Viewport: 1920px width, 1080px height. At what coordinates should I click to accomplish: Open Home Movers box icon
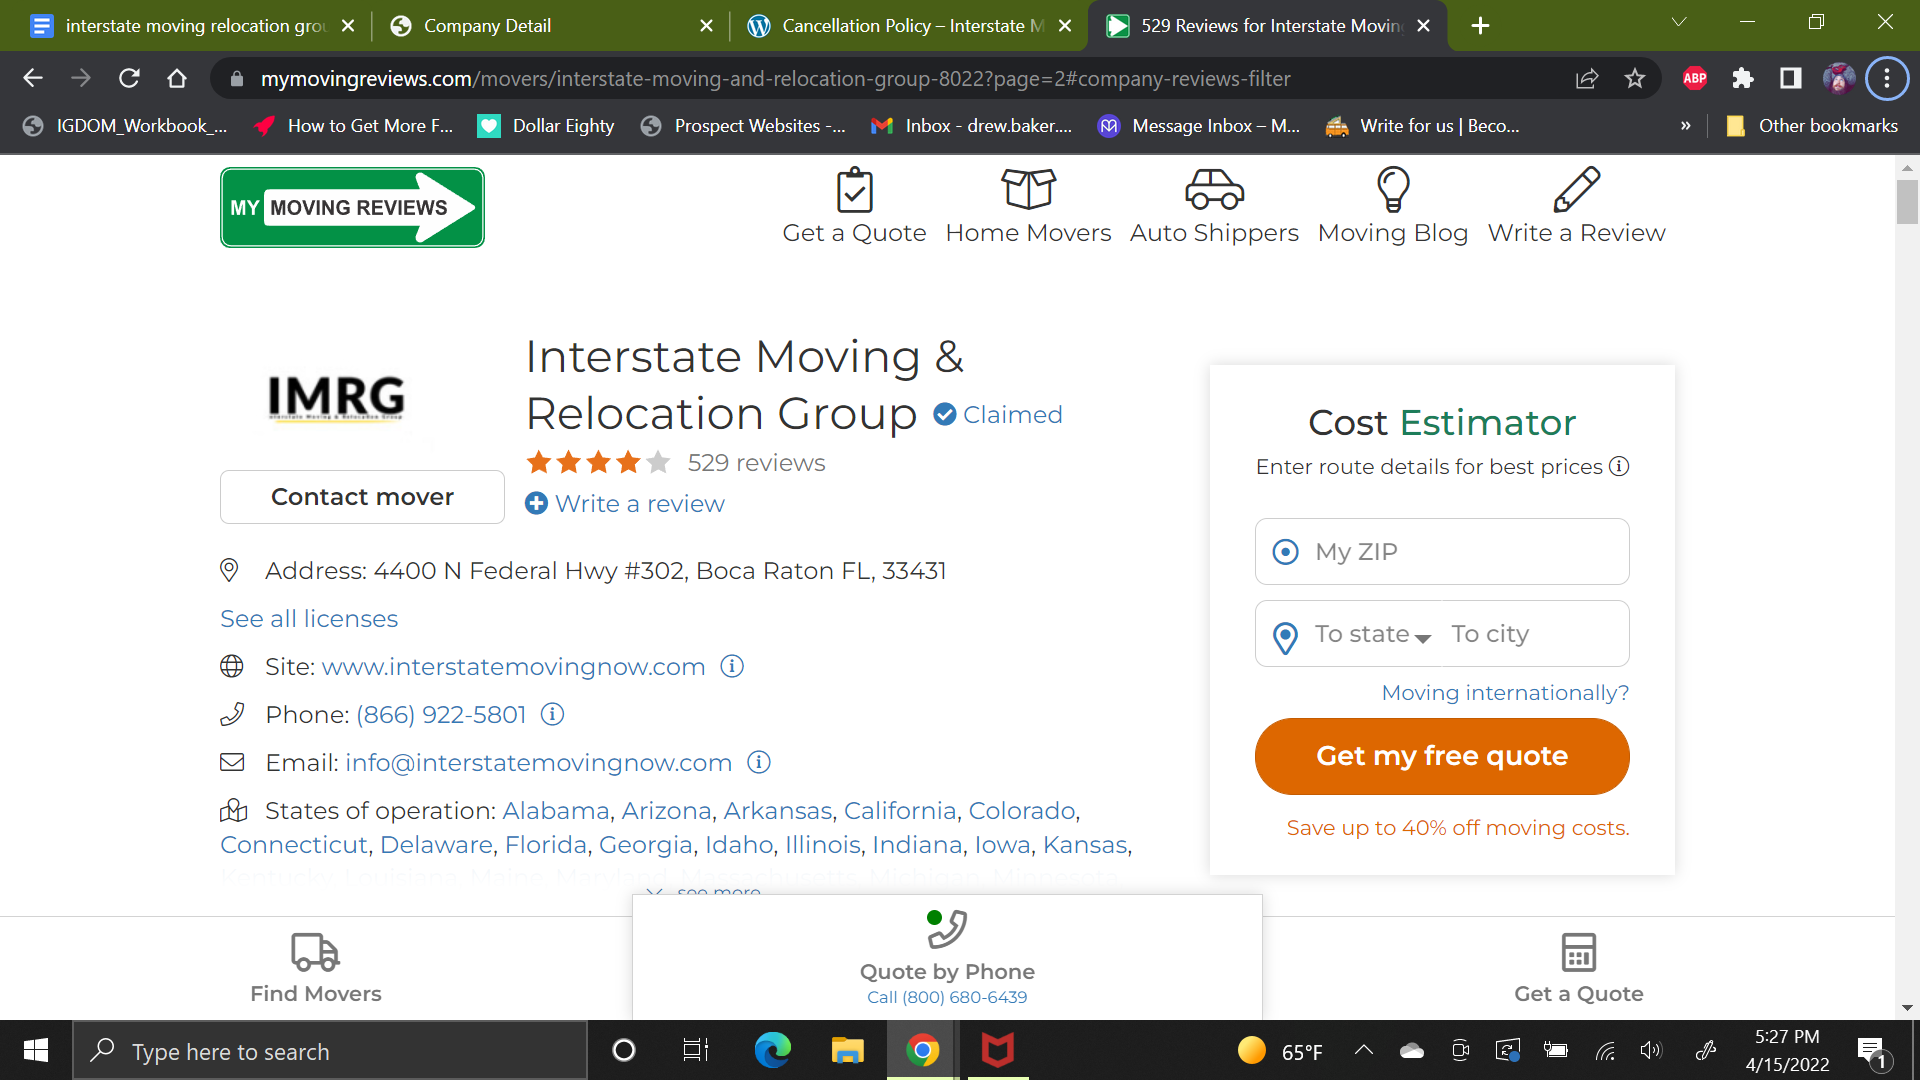pos(1028,188)
